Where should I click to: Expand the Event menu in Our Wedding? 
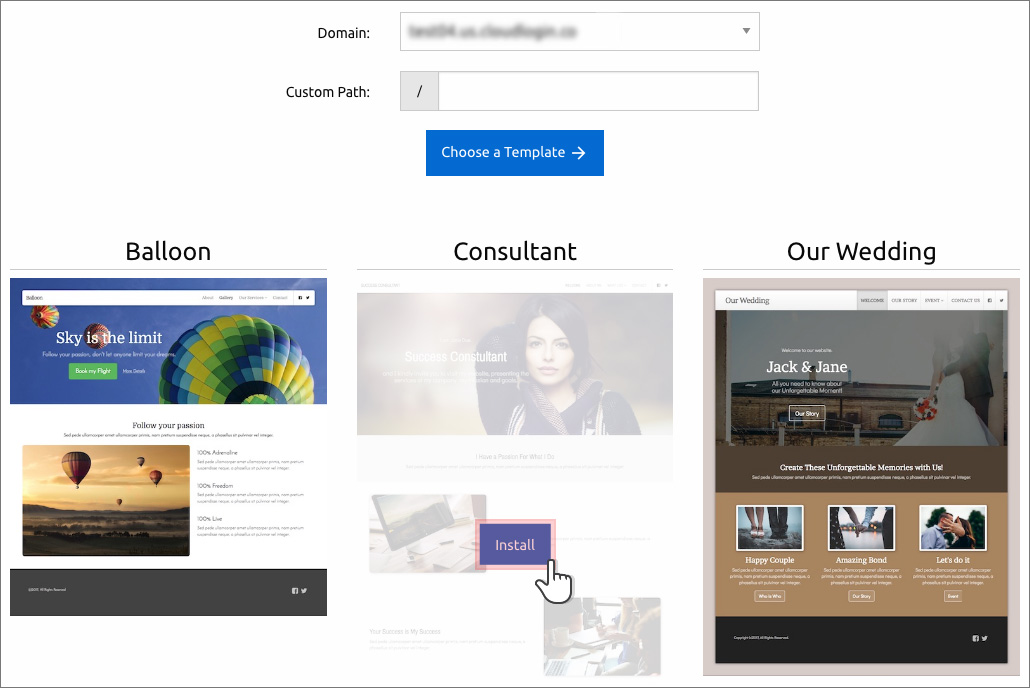coord(934,300)
